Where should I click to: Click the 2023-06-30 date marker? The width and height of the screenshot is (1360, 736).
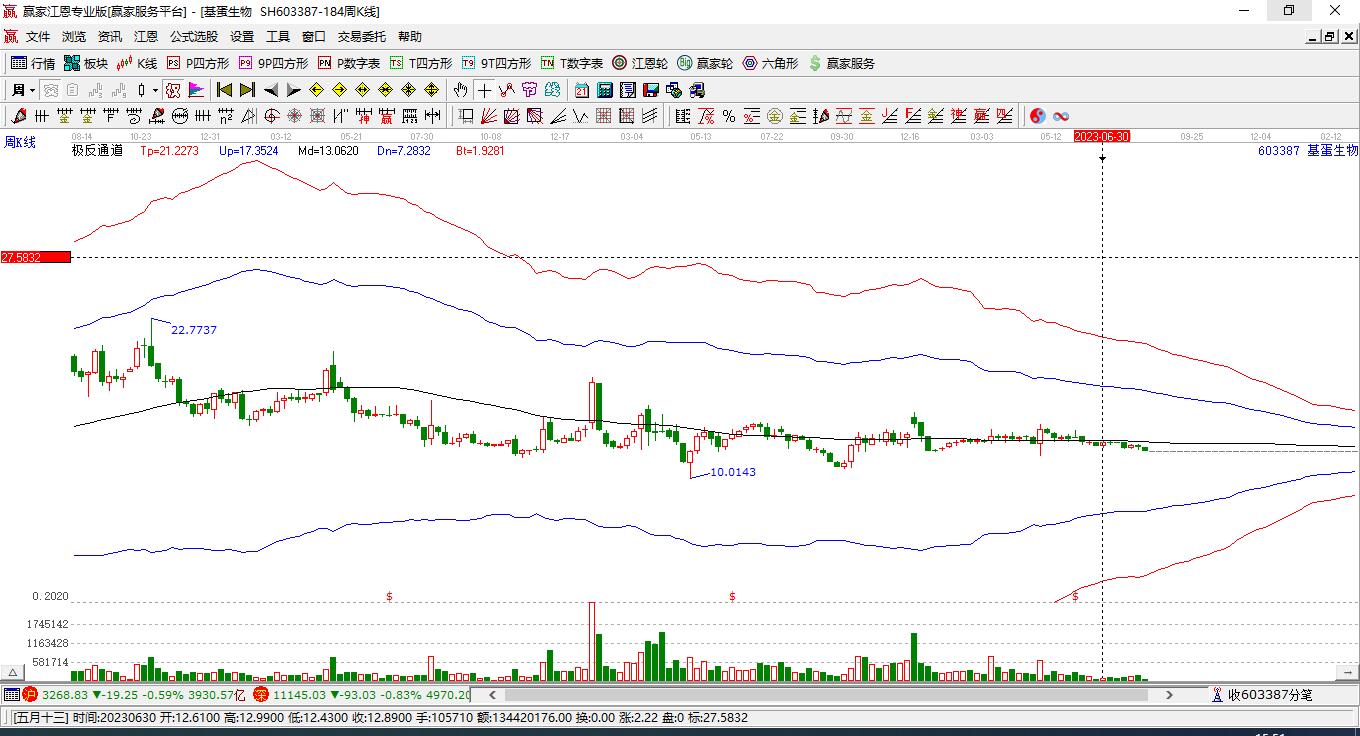1101,136
